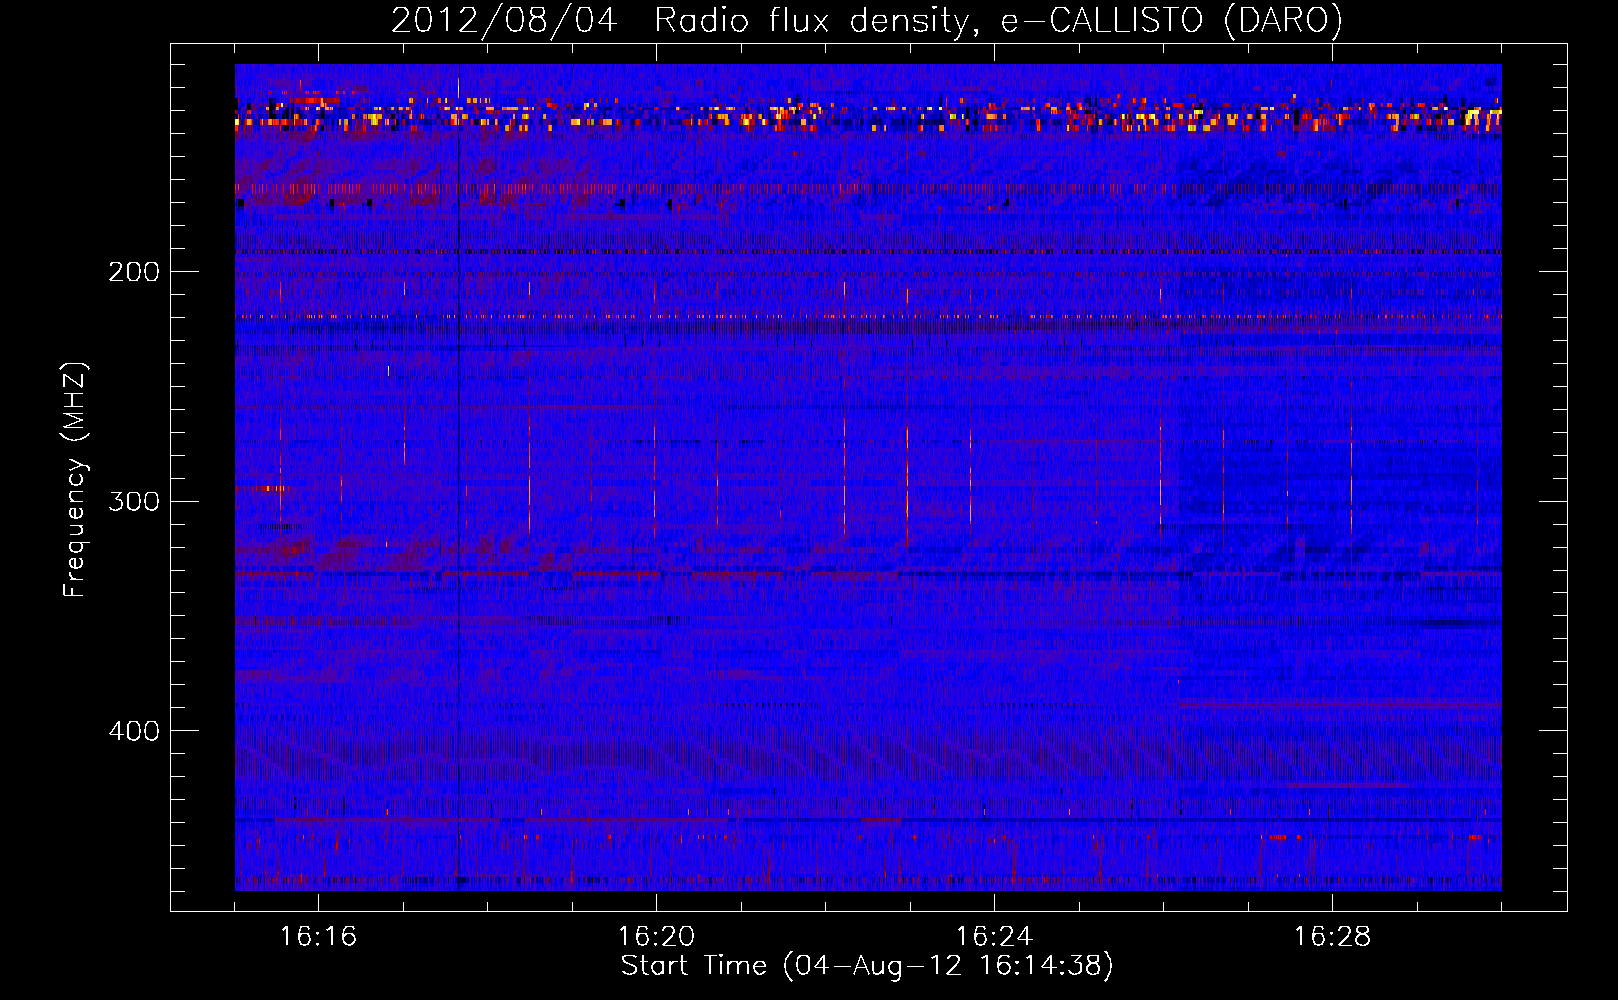Click the plot title "2012/08/04 Radio flux density, e-CALLISTO (DARO)"
The width and height of the screenshot is (1618, 1000).
point(866,21)
